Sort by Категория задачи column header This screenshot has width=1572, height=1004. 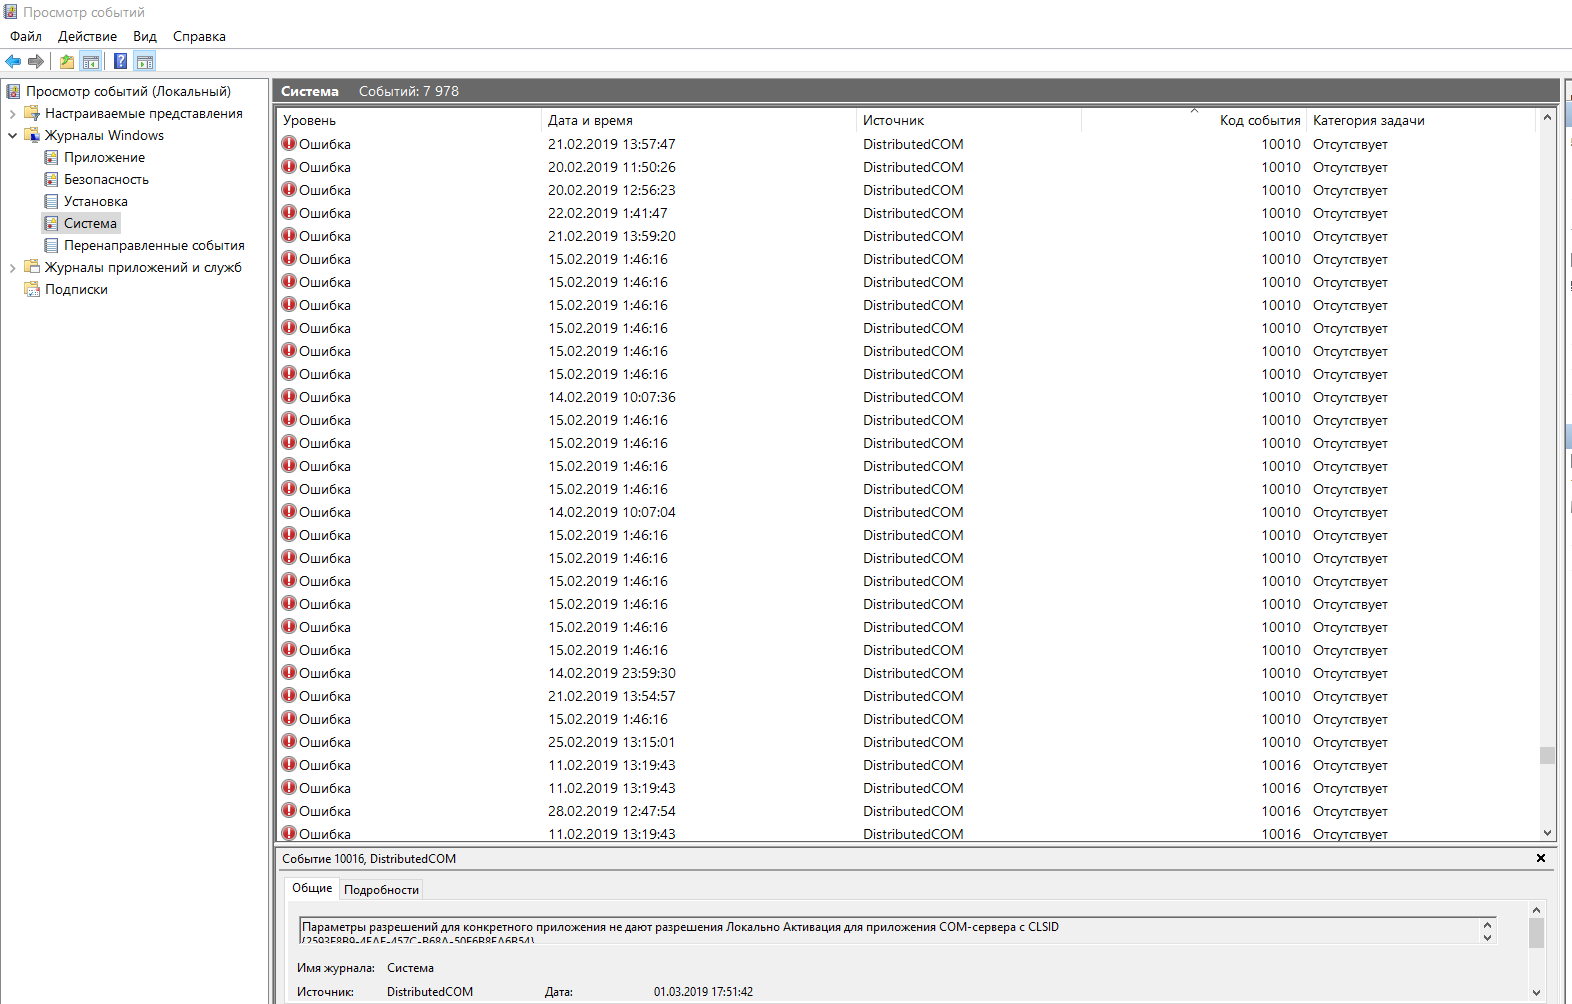(1421, 120)
